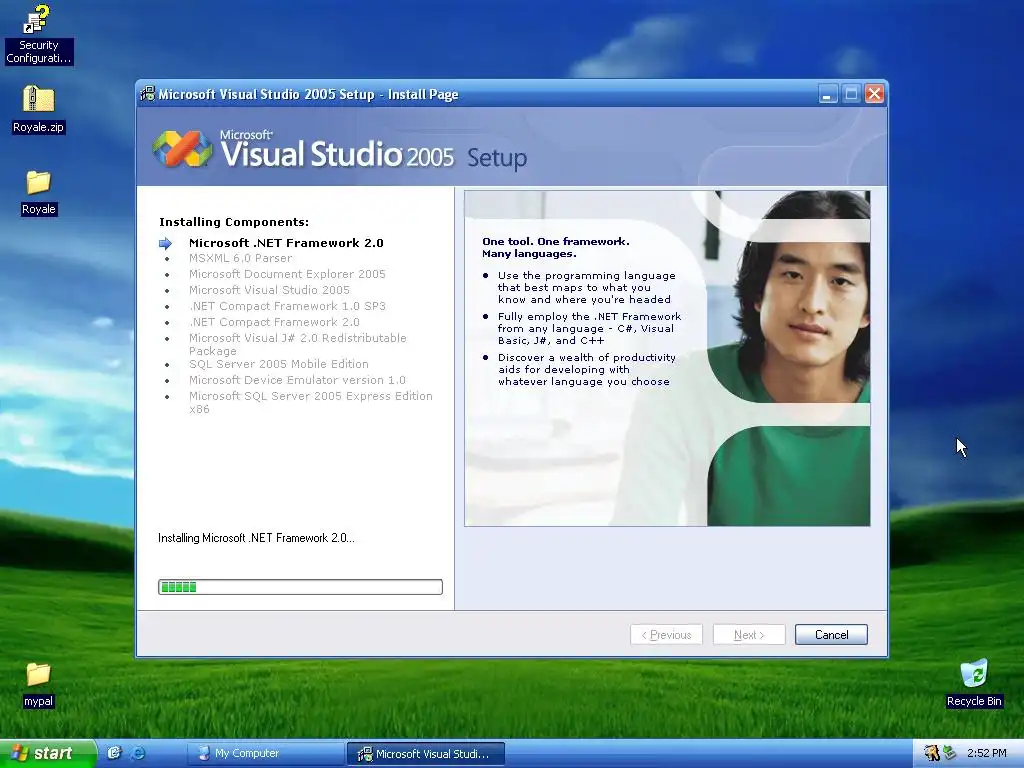Click the disabled maximize button
Screen dimensions: 1024x768
[851, 94]
